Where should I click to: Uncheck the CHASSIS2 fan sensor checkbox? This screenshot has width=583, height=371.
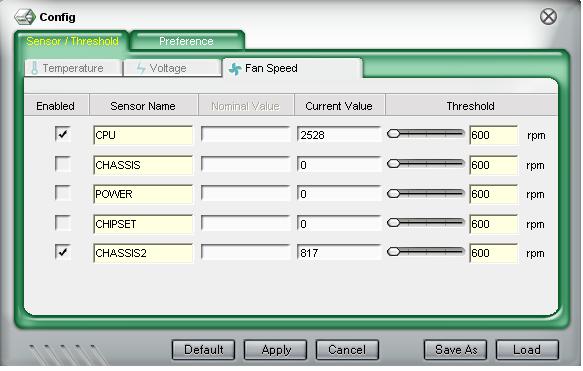[62, 252]
